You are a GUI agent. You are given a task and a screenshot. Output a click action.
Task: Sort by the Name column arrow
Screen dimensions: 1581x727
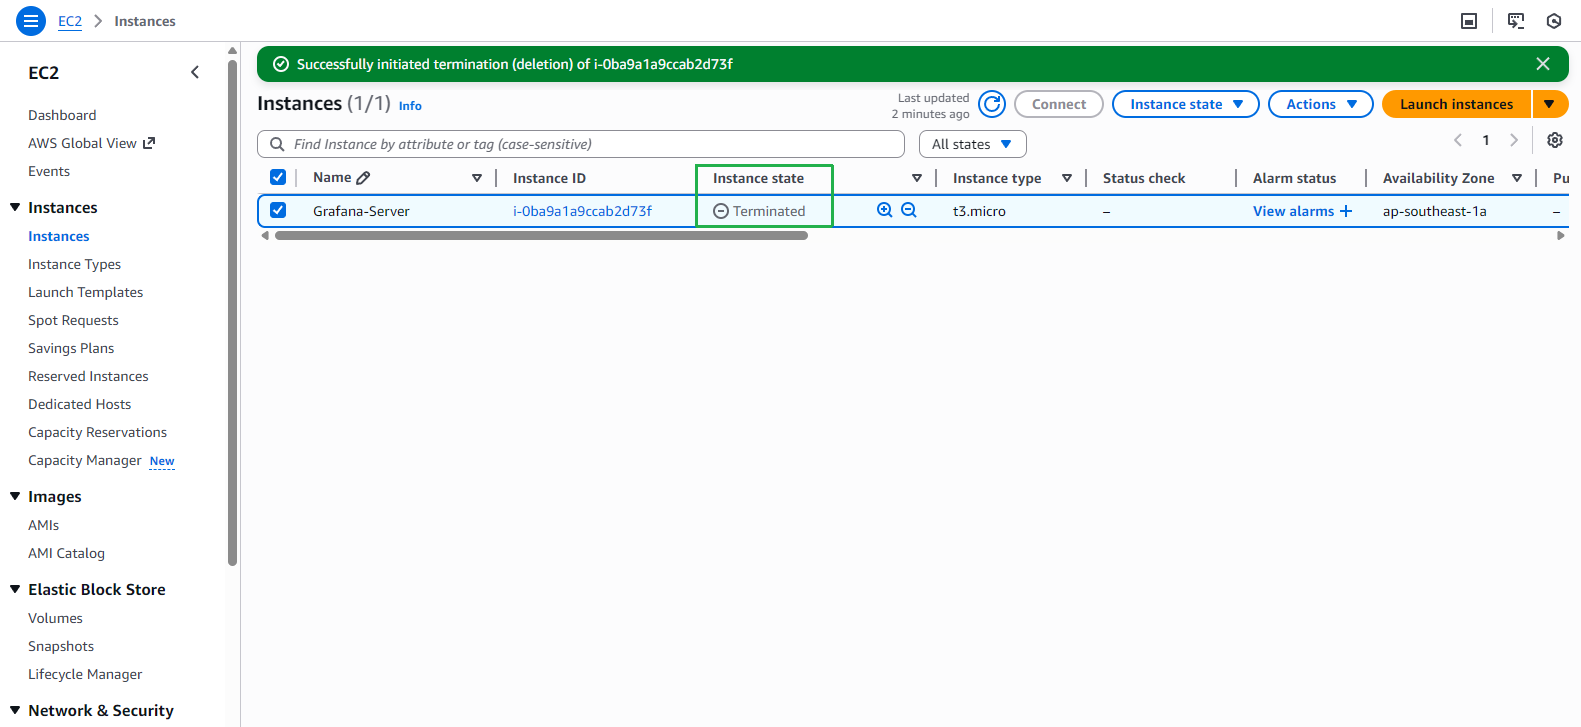coord(477,178)
